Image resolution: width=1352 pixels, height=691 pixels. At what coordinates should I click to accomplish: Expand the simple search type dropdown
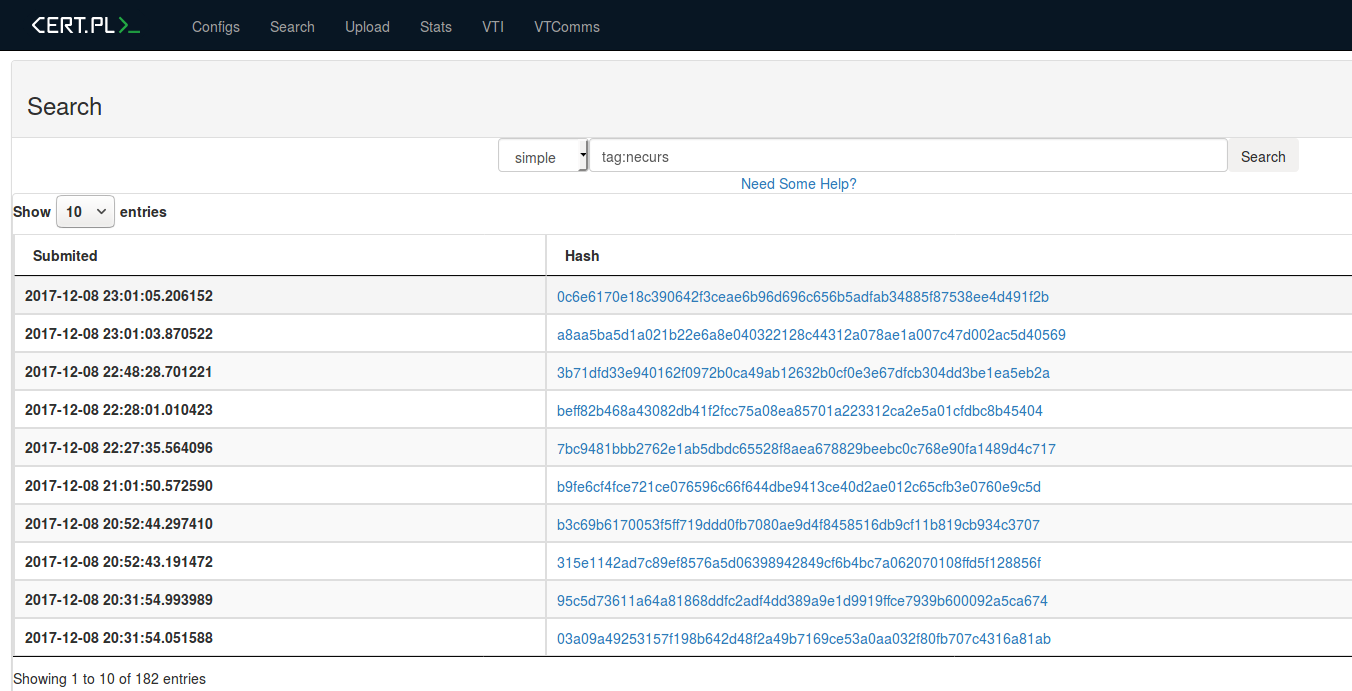[543, 157]
